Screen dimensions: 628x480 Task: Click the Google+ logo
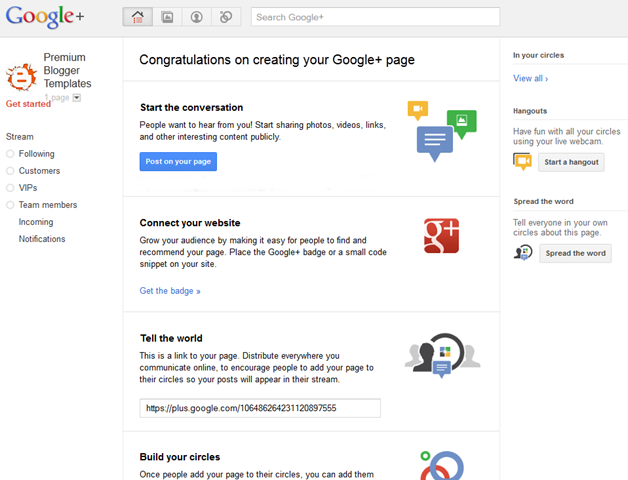[44, 17]
